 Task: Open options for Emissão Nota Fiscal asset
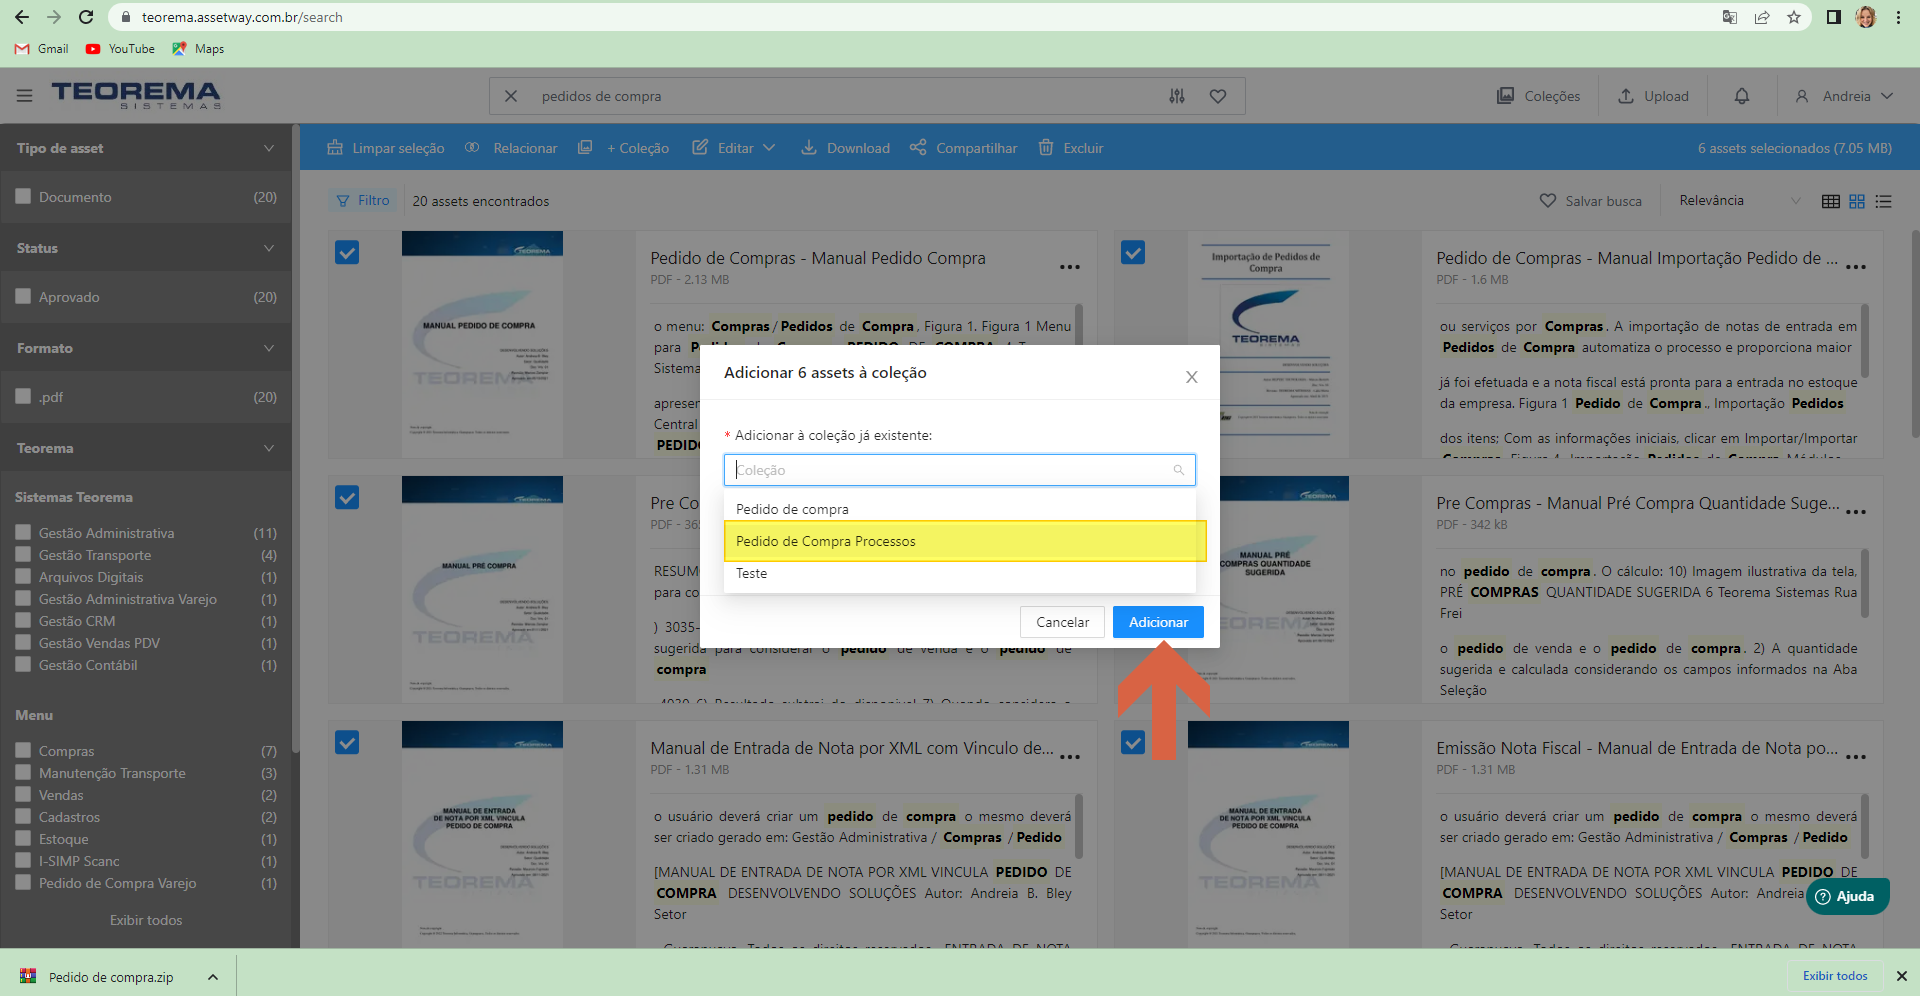pos(1856,757)
